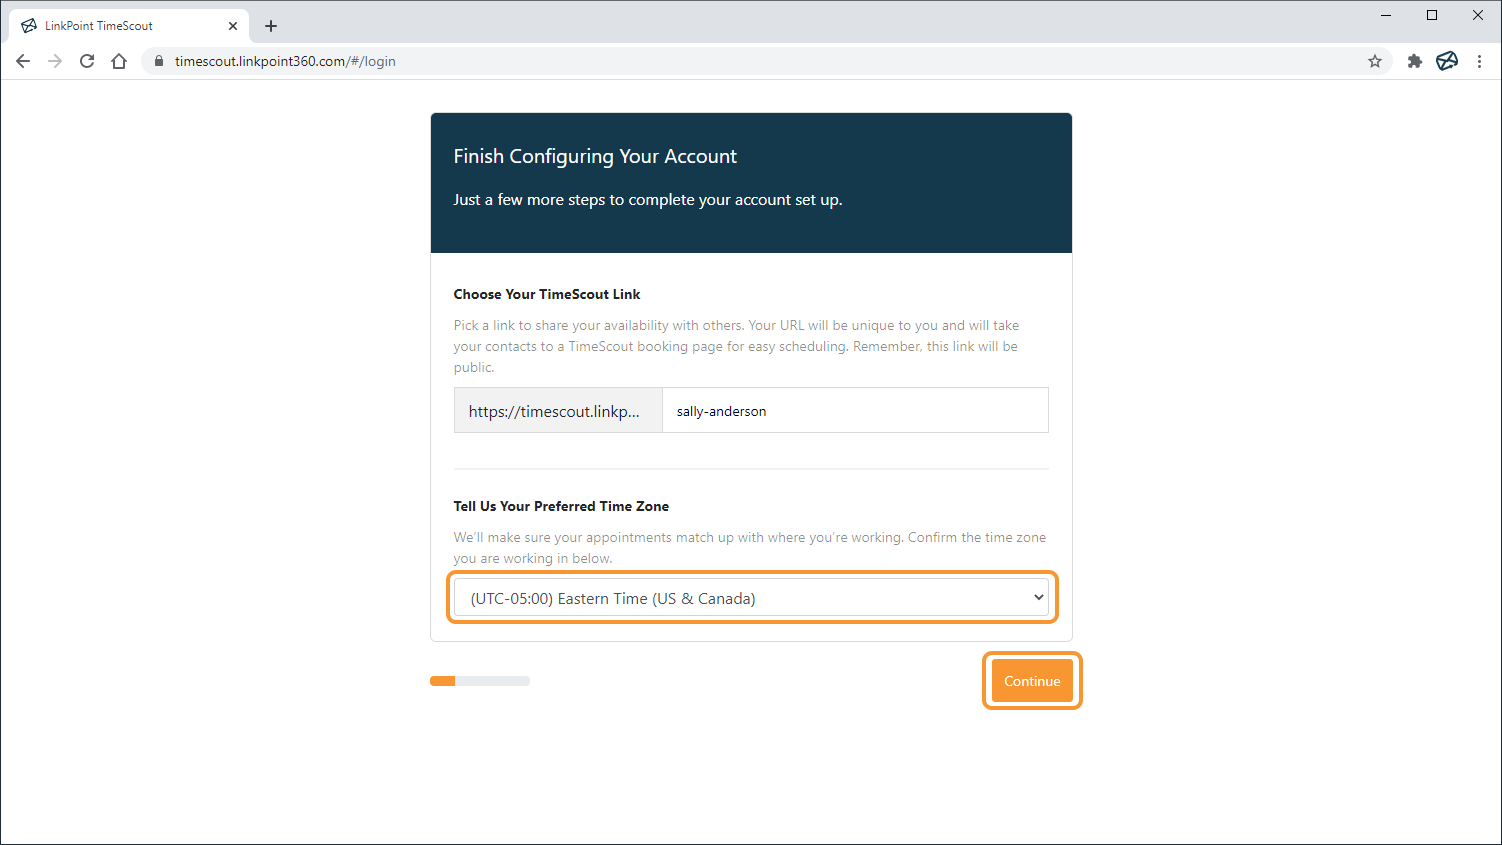Reload the page with the refresh icon
Screen dimensions: 1502x845
pyautogui.click(x=87, y=61)
